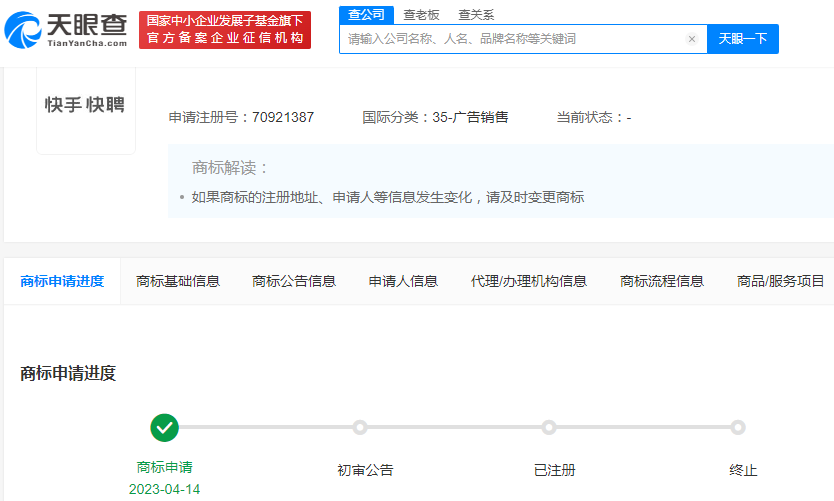This screenshot has height=501, width=834.
Task: Select the green checkmark 商标申请 step
Action: click(164, 428)
